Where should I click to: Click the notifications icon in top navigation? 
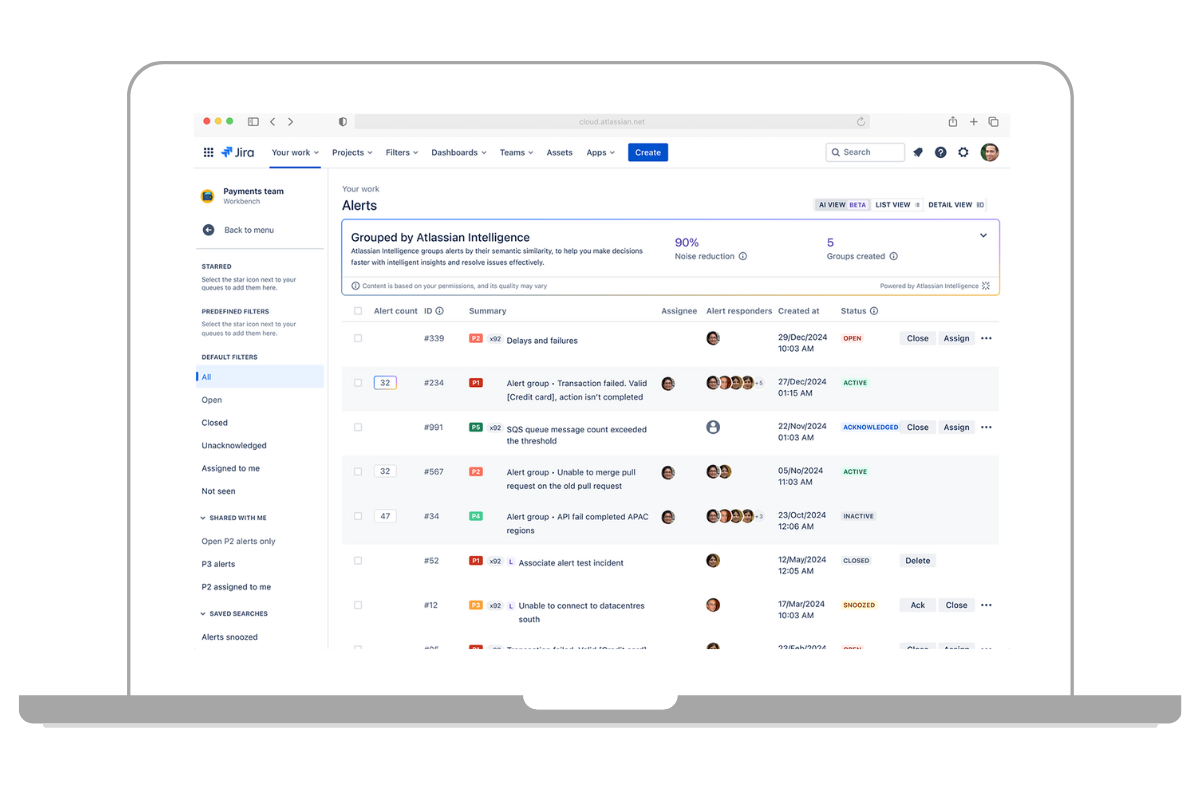[x=917, y=153]
